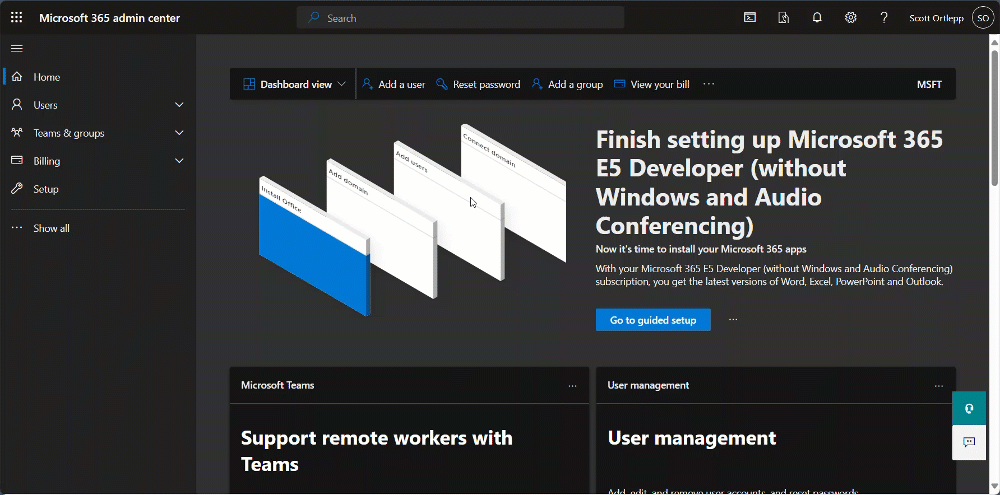This screenshot has width=1000, height=495.
Task: Open toolbar overflow more actions ellipsis
Action: point(709,84)
